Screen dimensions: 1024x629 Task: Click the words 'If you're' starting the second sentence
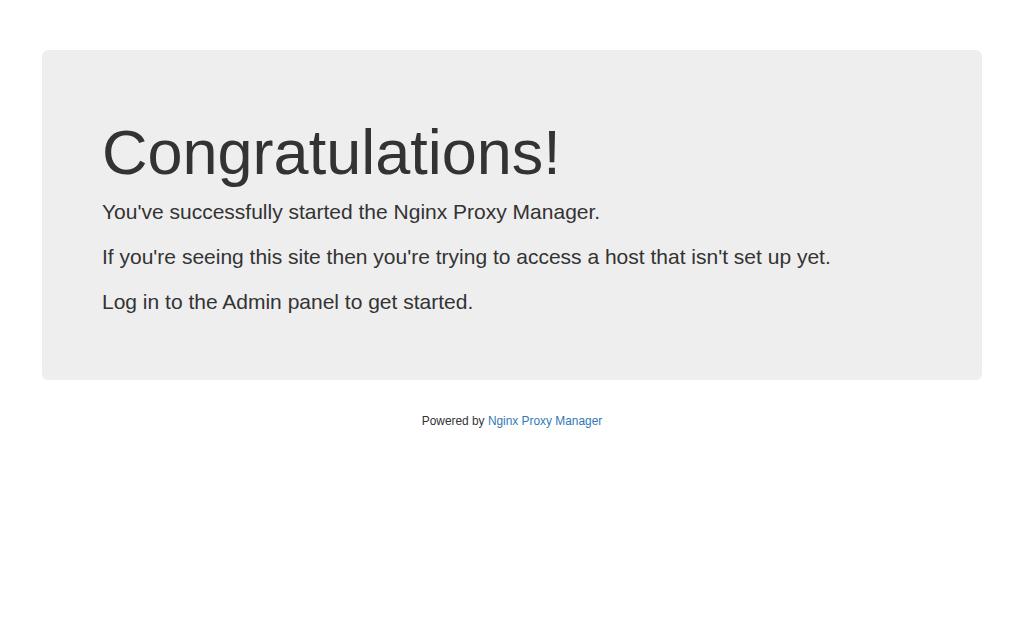(x=139, y=257)
